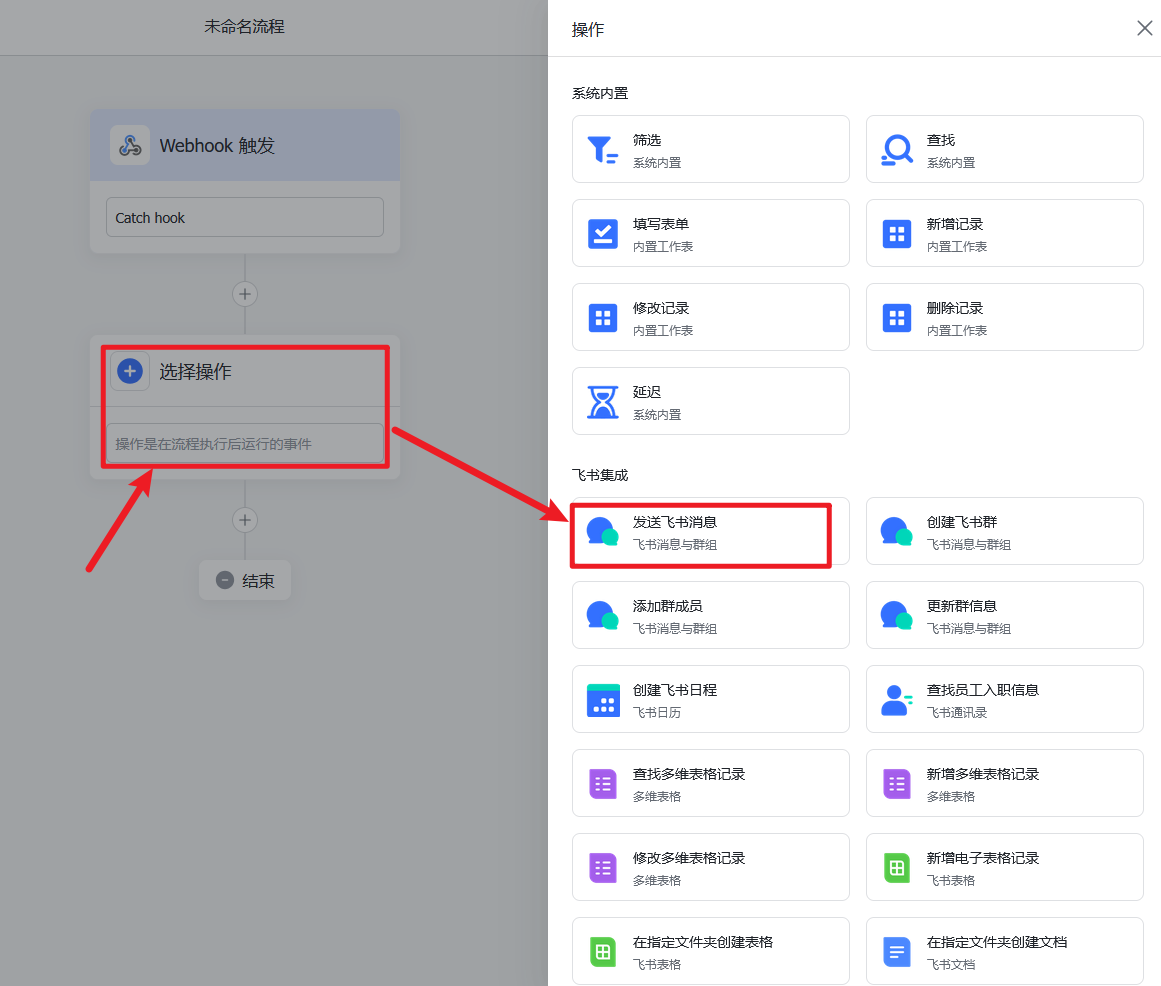Click the 结束 label
Viewport: 1161px width, 986px height.
pos(258,581)
